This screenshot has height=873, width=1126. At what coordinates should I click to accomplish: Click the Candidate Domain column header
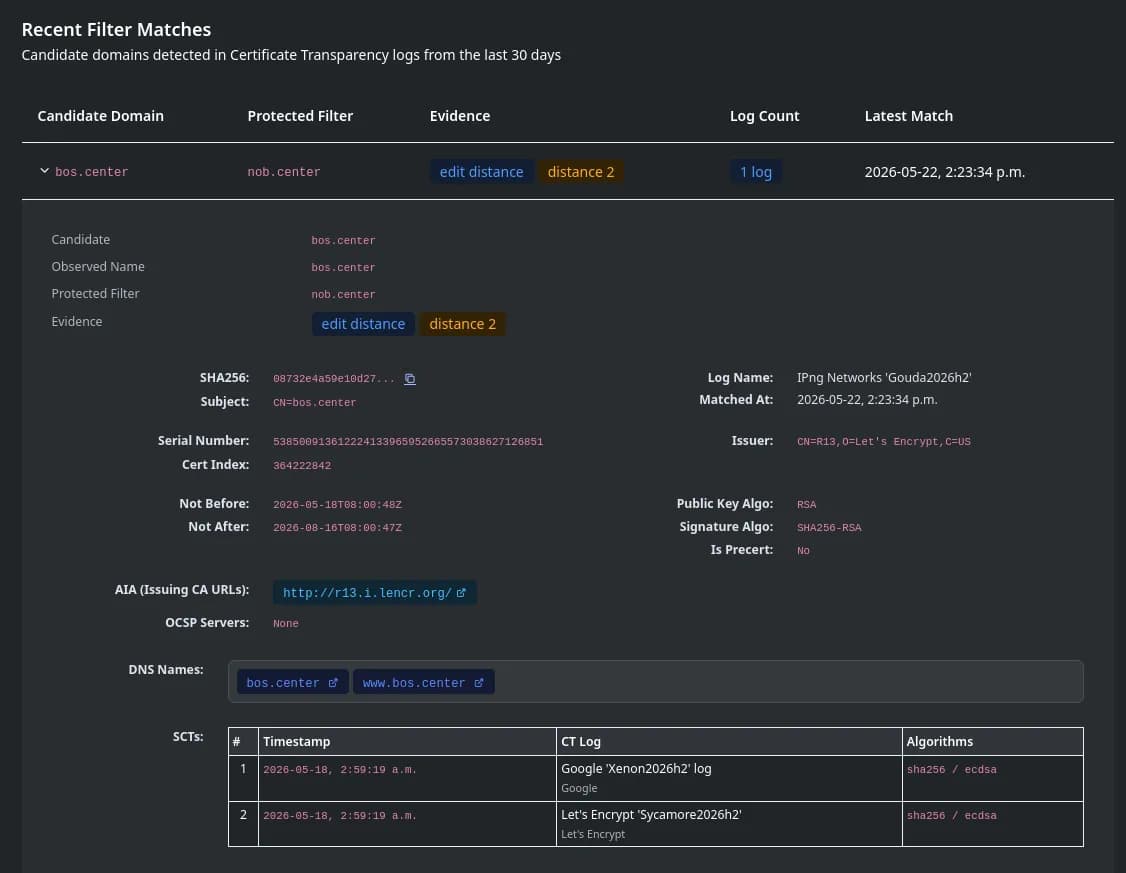click(101, 116)
